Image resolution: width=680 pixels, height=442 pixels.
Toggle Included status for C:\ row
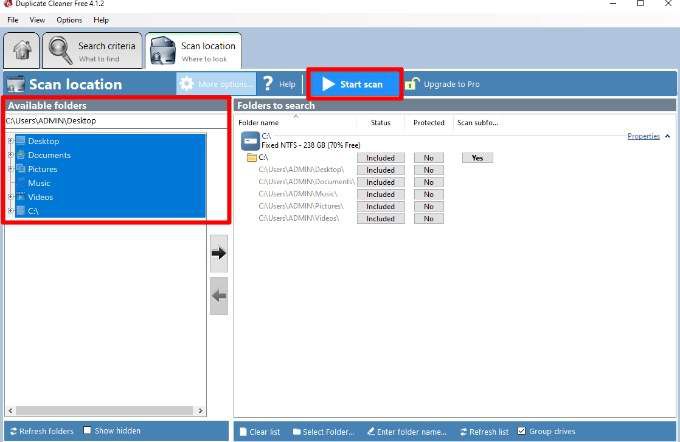click(x=380, y=158)
